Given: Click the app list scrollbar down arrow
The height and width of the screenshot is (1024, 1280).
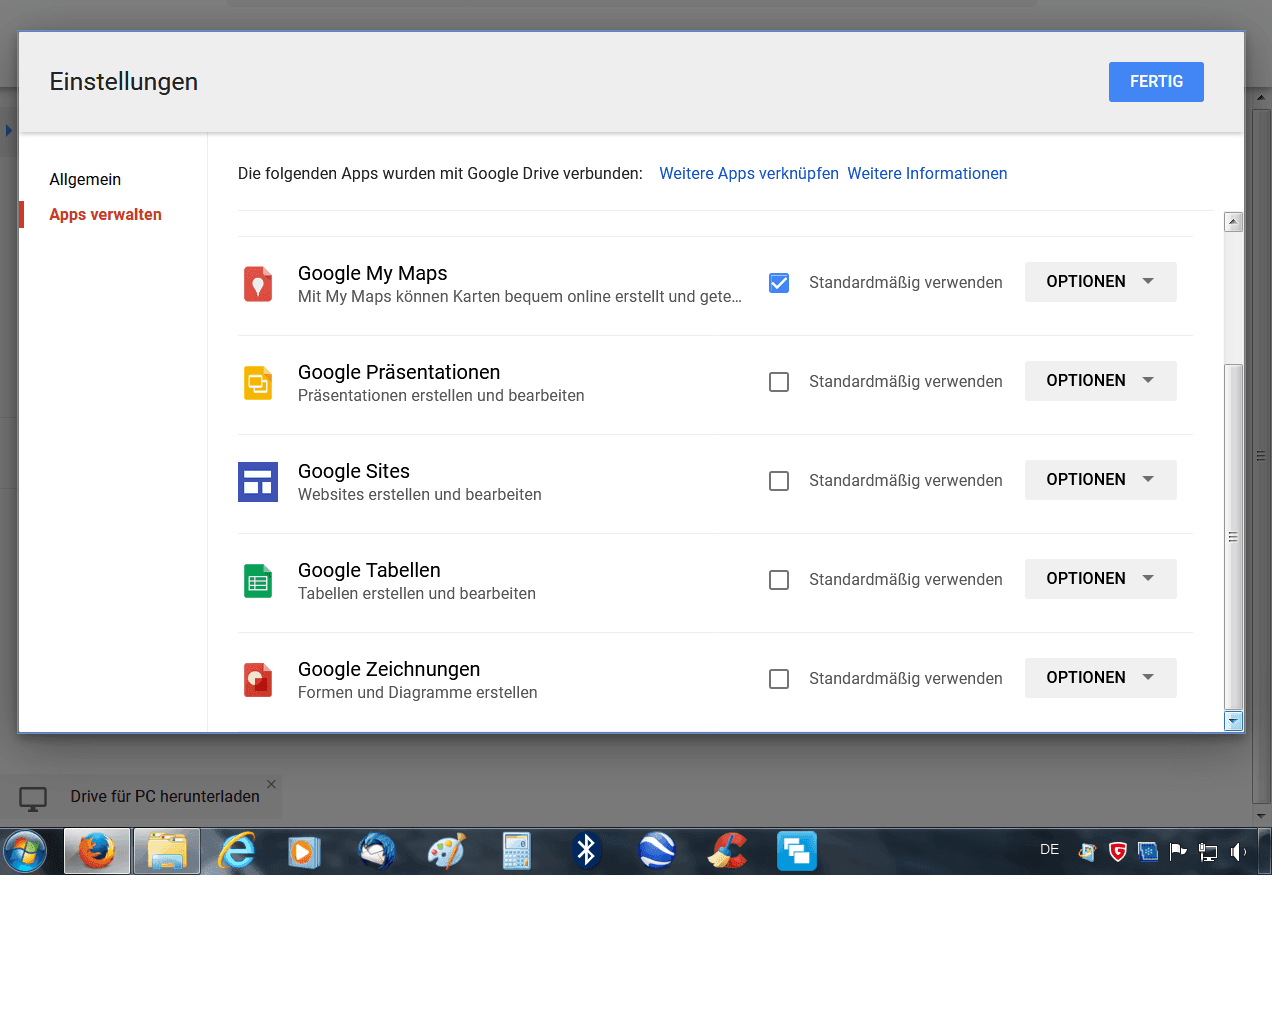Looking at the screenshot, I should pyautogui.click(x=1234, y=721).
